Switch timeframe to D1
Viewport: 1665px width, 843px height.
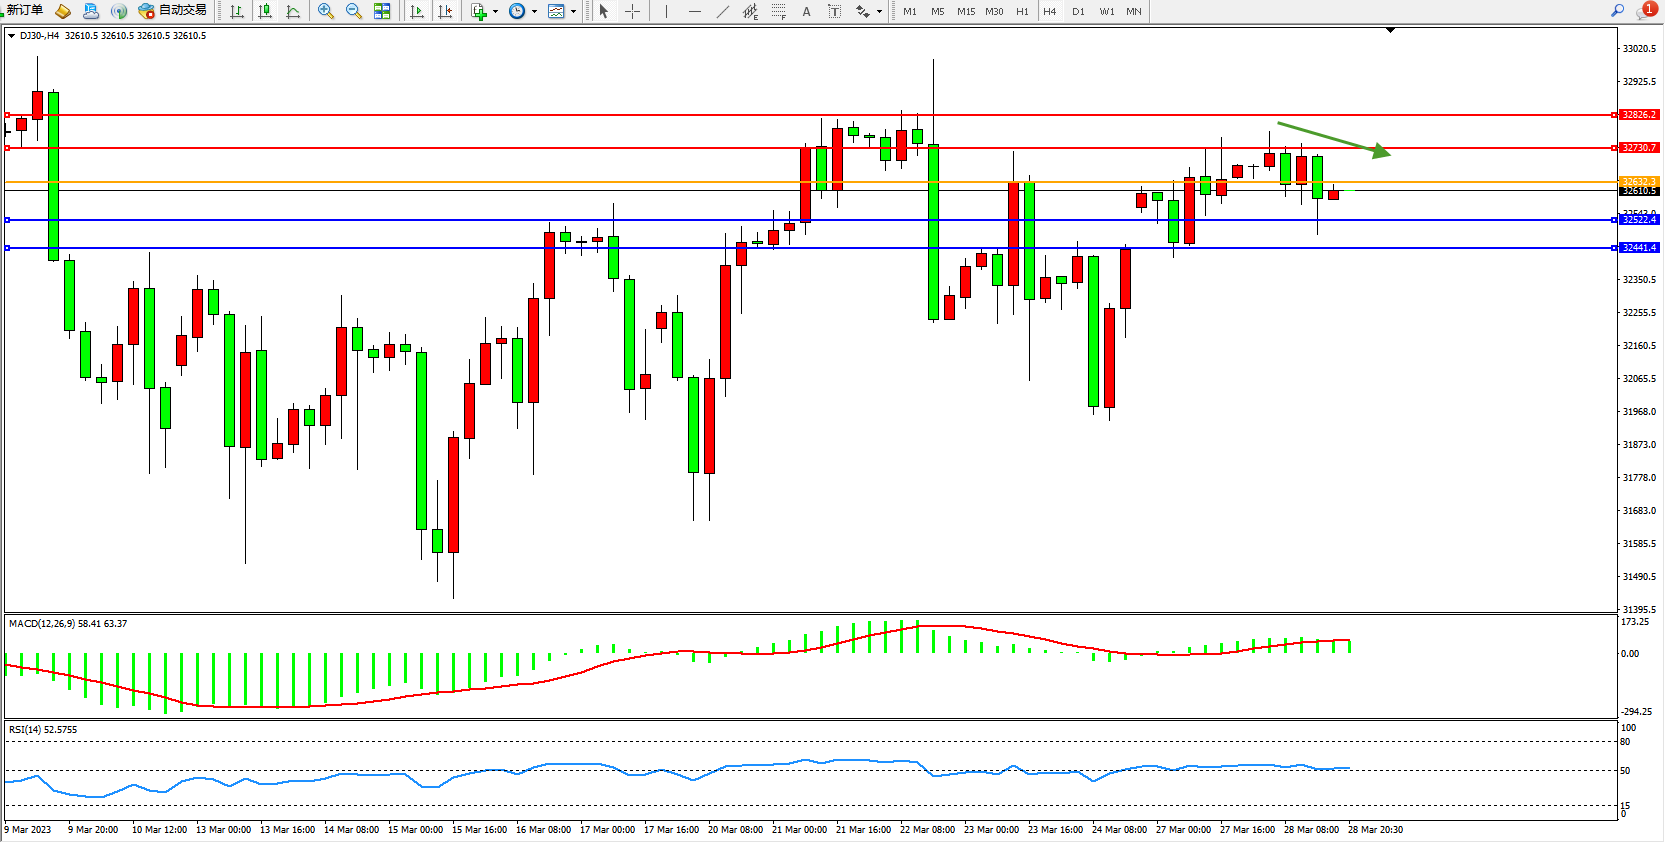click(x=1078, y=12)
